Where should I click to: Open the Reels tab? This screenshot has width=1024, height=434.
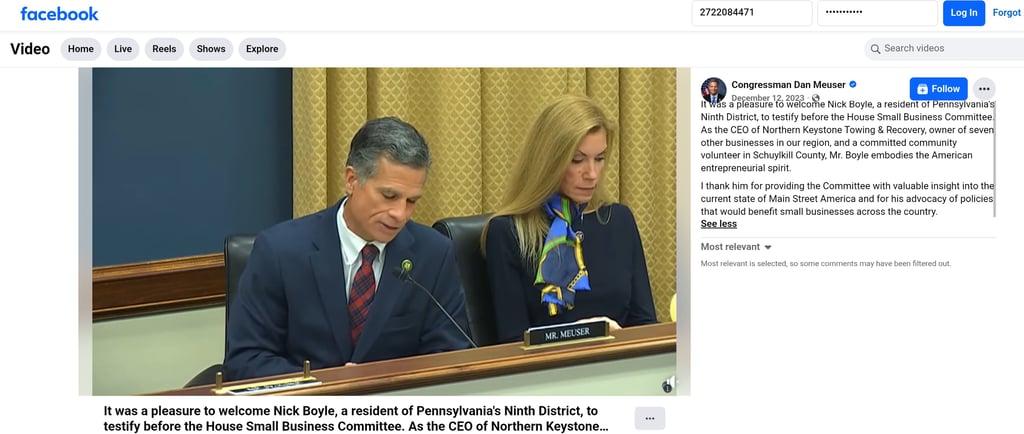pyautogui.click(x=164, y=49)
